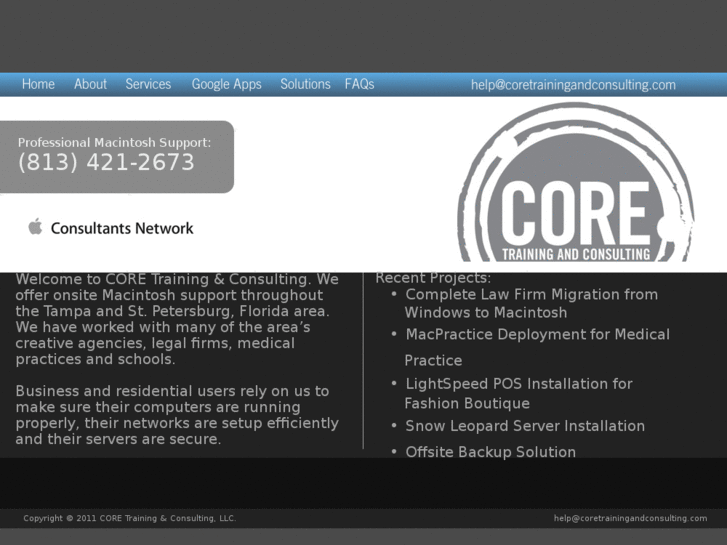
Task: Click the Apple logo icon
Action: 36,227
